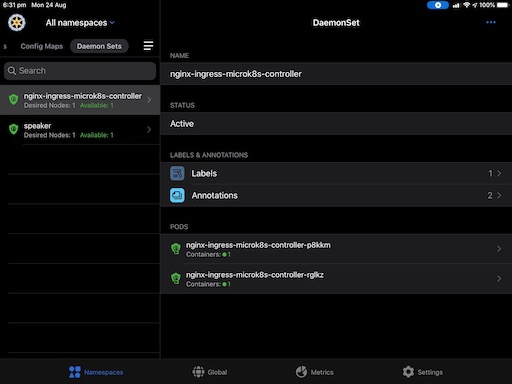The image size is (512, 384).
Task: Select the speaker daemon set
Action: click(x=80, y=130)
